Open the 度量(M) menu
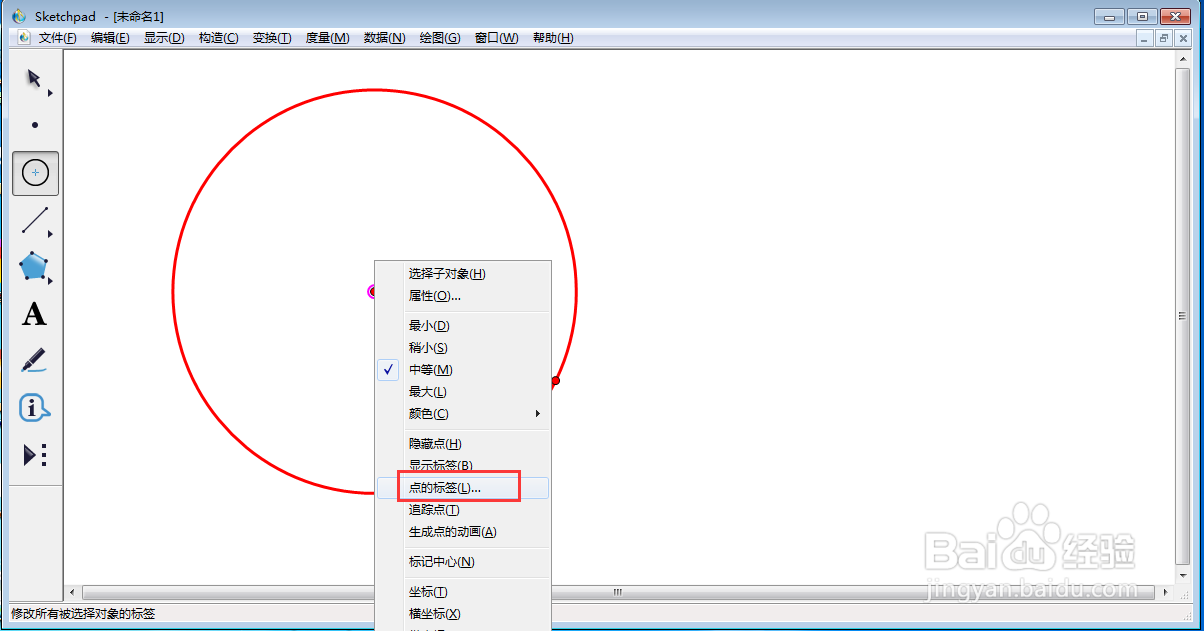Screen dimensions: 1204x631 click(x=327, y=38)
